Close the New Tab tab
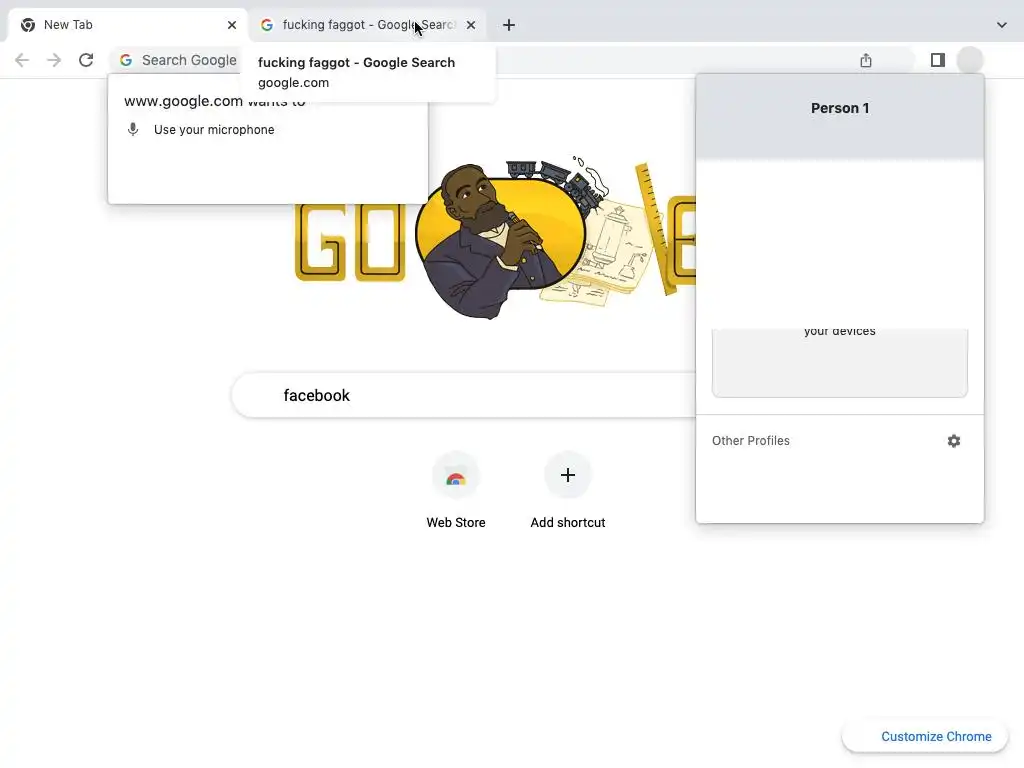Screen dimensions: 1024x768 point(232,25)
